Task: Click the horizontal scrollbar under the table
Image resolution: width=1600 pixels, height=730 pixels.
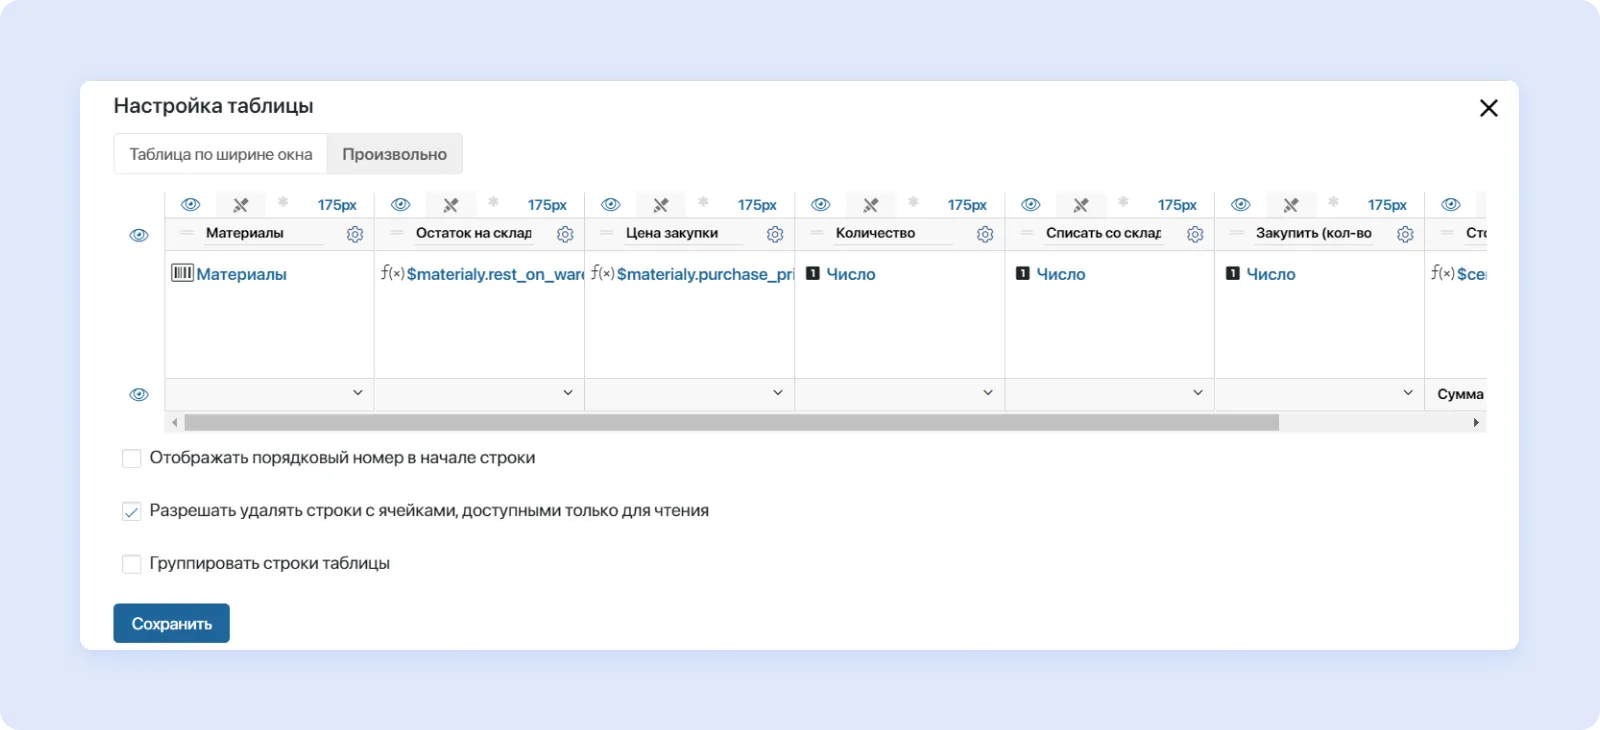Action: [730, 423]
